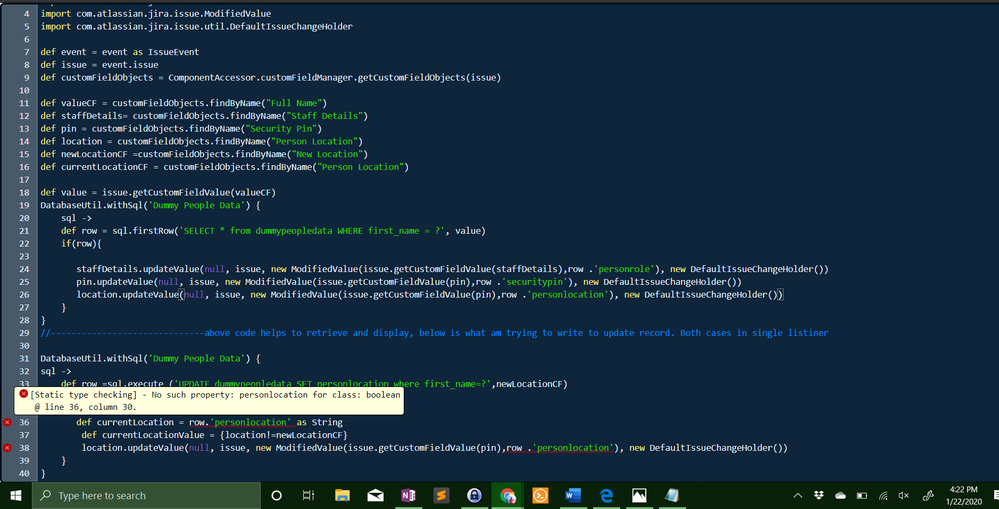999x509 pixels.
Task: Click line number 31 in the gutter
Action: [x=24, y=358]
